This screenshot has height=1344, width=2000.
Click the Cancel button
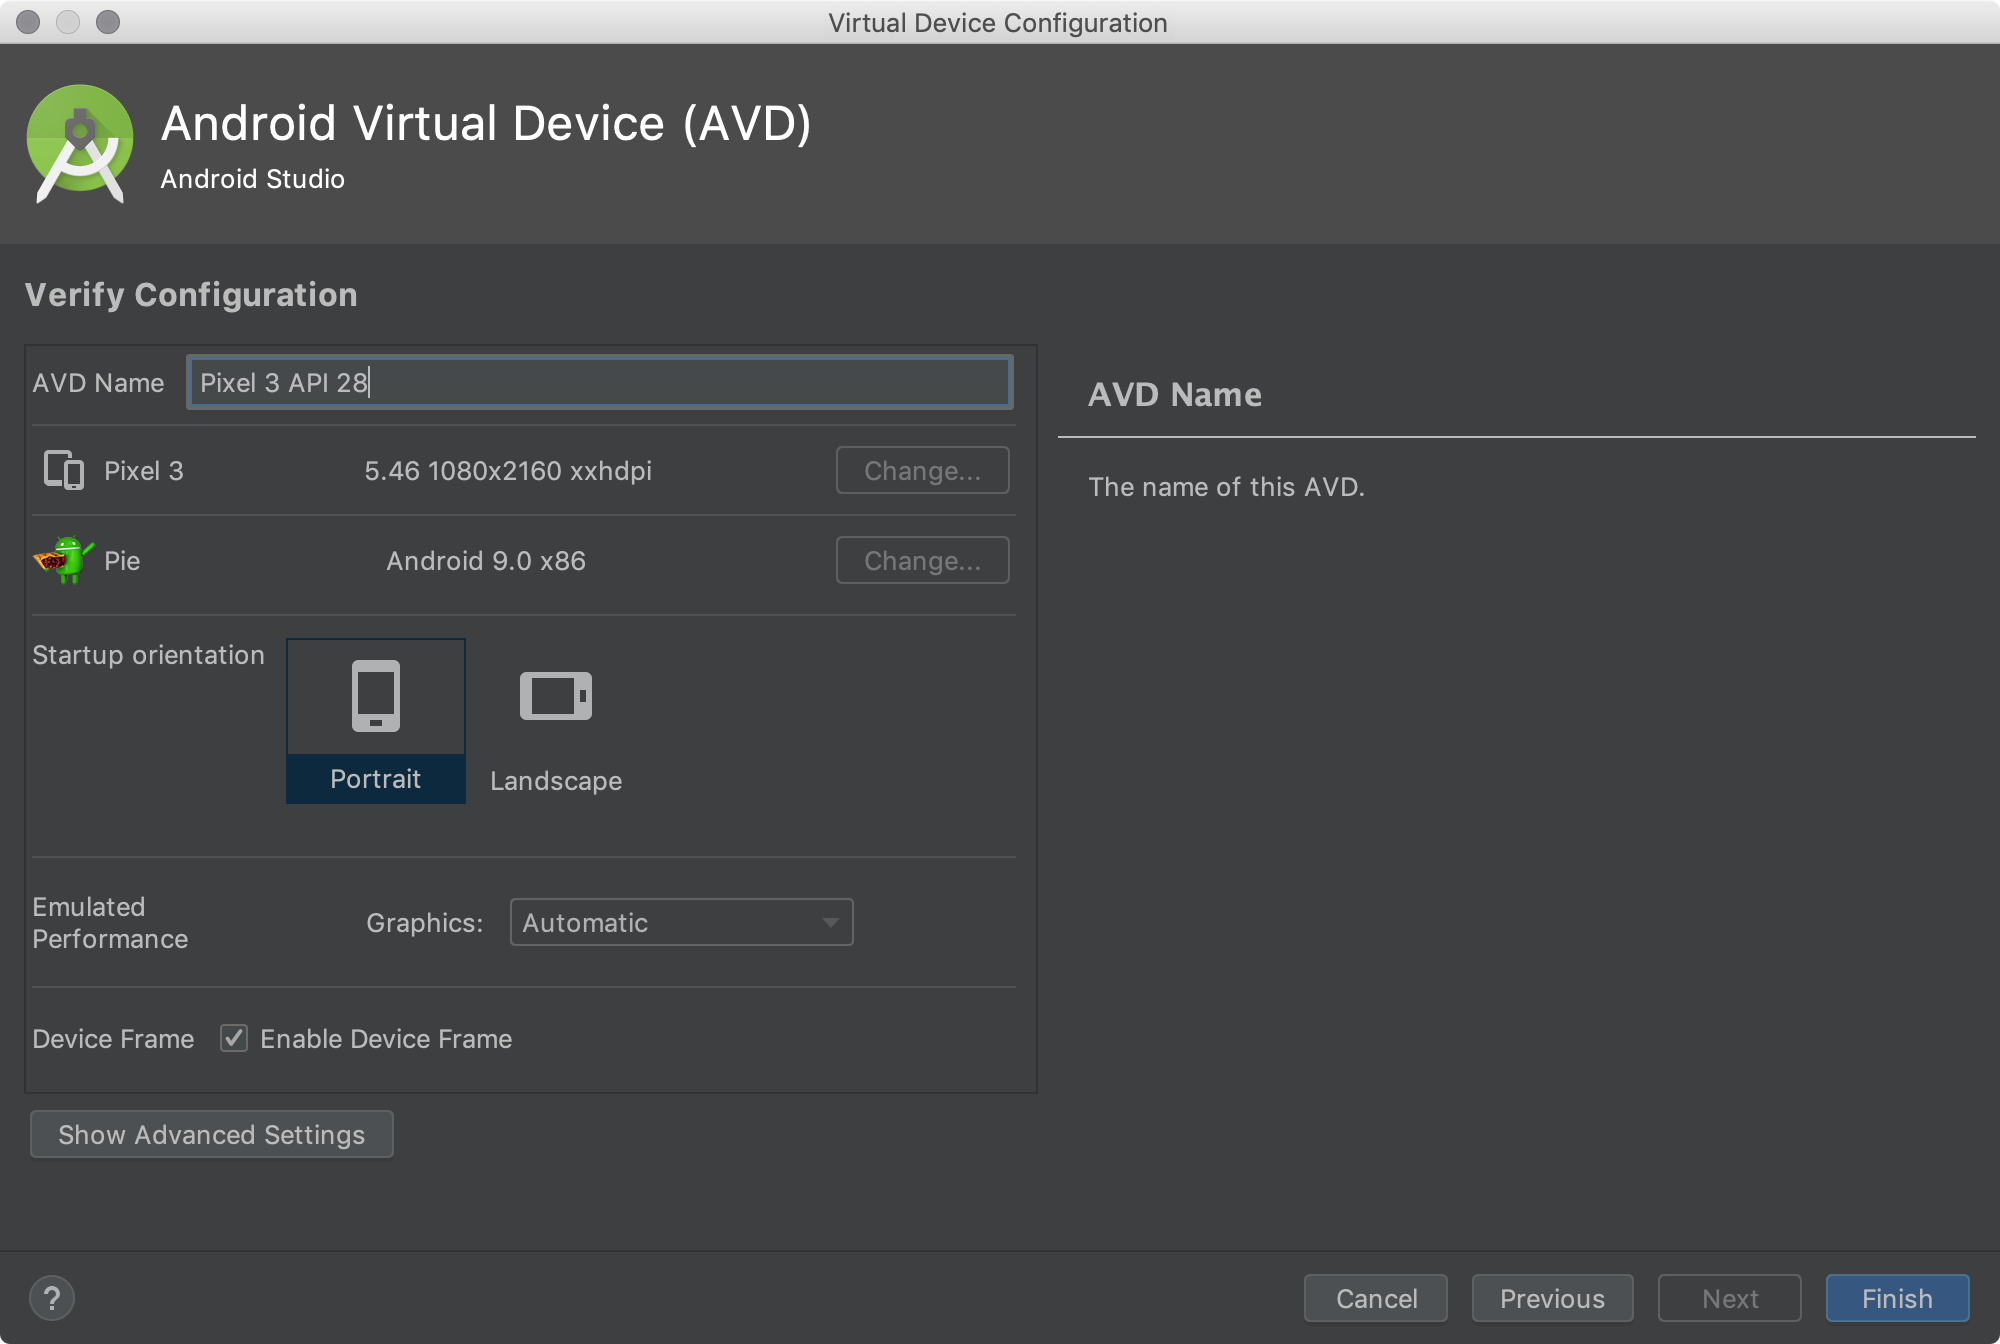pos(1375,1284)
